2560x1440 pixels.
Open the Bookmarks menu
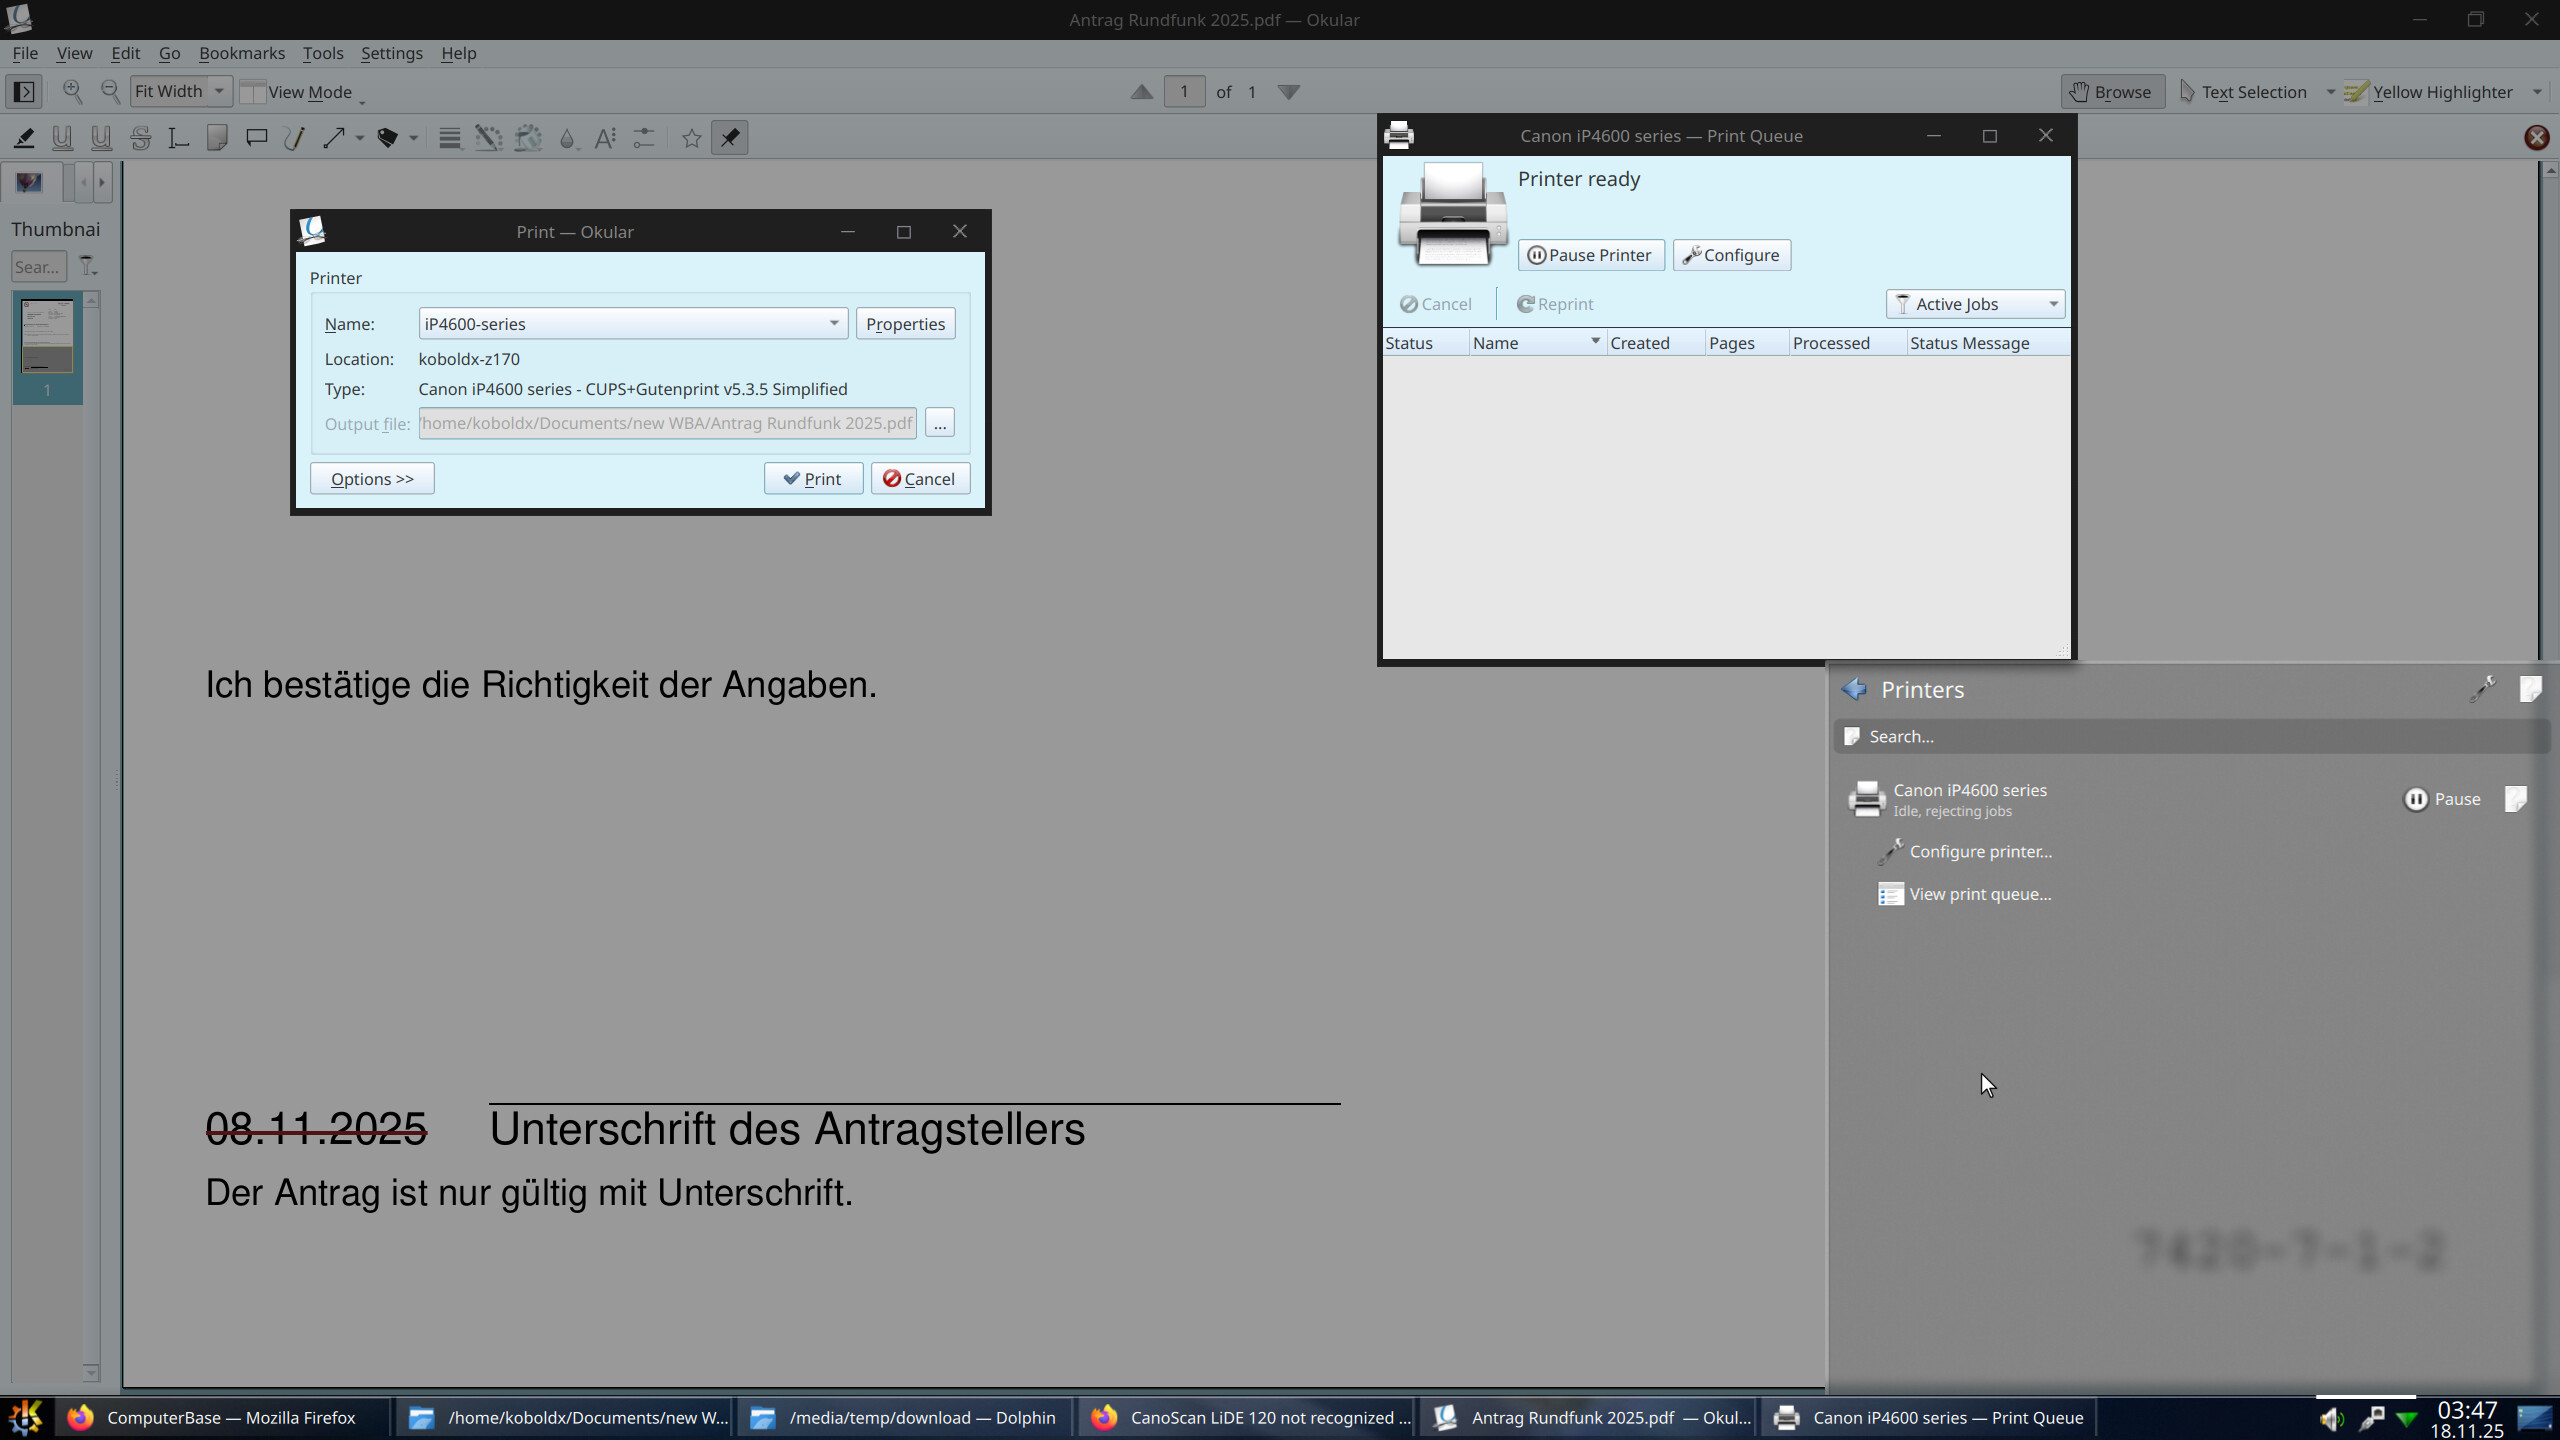point(241,53)
